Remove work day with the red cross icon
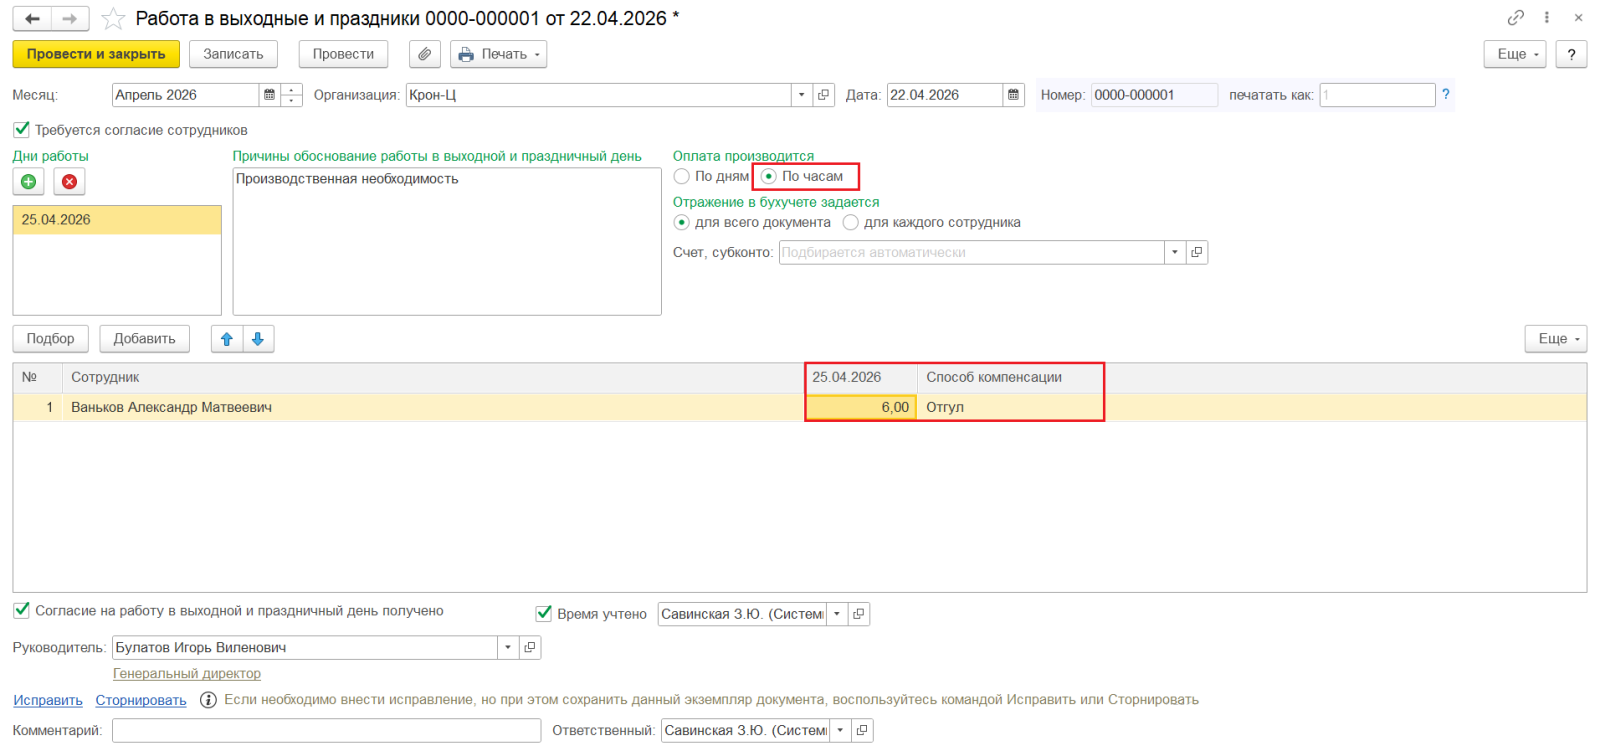Viewport: 1600px width, 751px height. coord(69,181)
